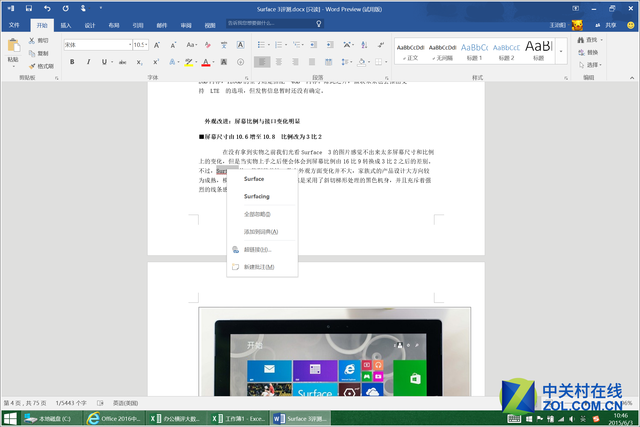Apply phonetic guide to text
640x427 pixels.
point(224,45)
